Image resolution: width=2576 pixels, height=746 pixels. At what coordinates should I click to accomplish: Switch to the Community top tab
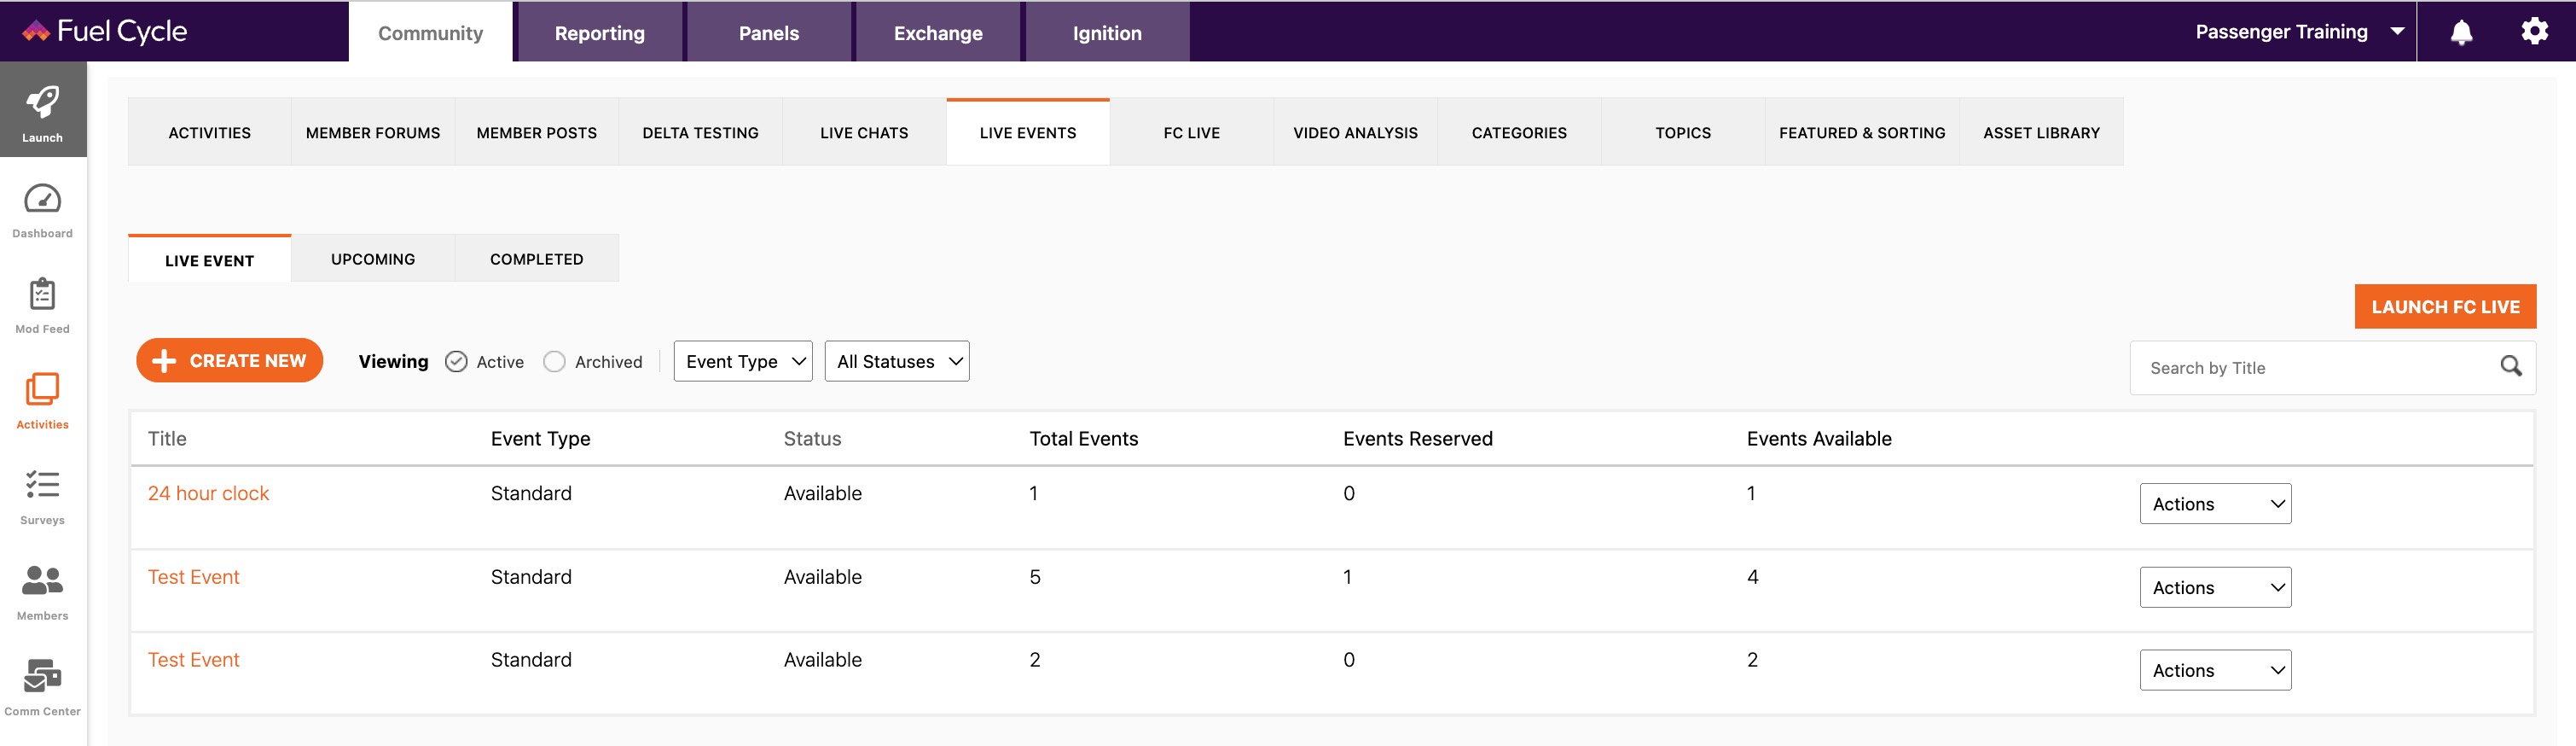[x=431, y=33]
